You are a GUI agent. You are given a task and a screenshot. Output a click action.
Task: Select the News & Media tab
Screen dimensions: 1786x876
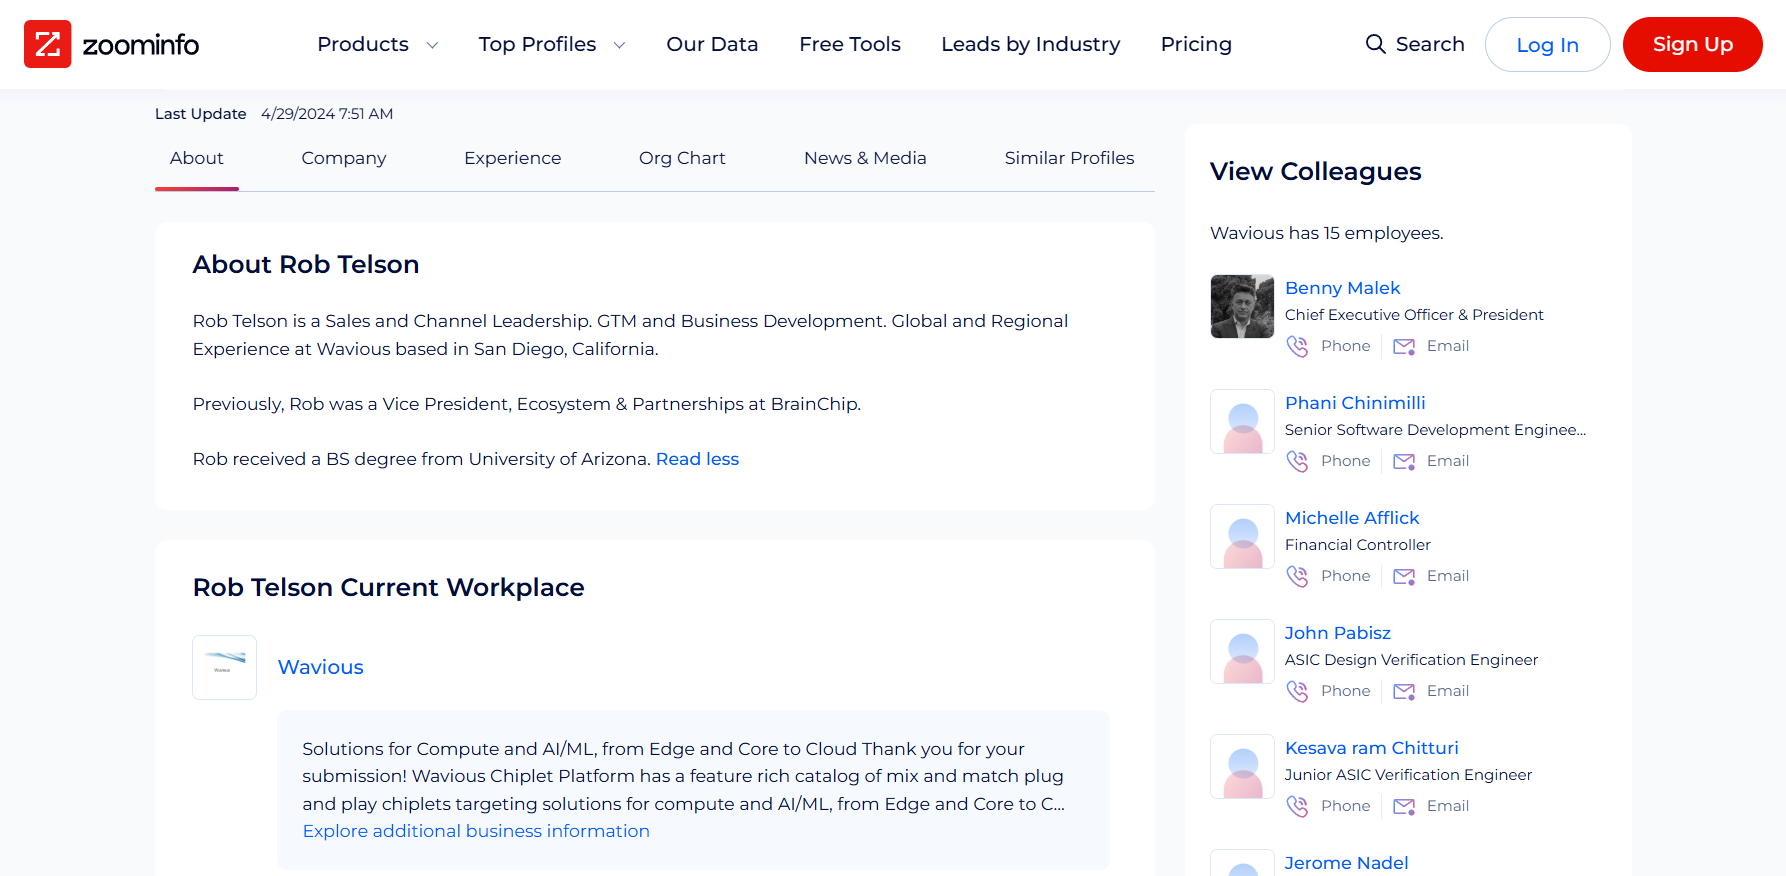865,158
